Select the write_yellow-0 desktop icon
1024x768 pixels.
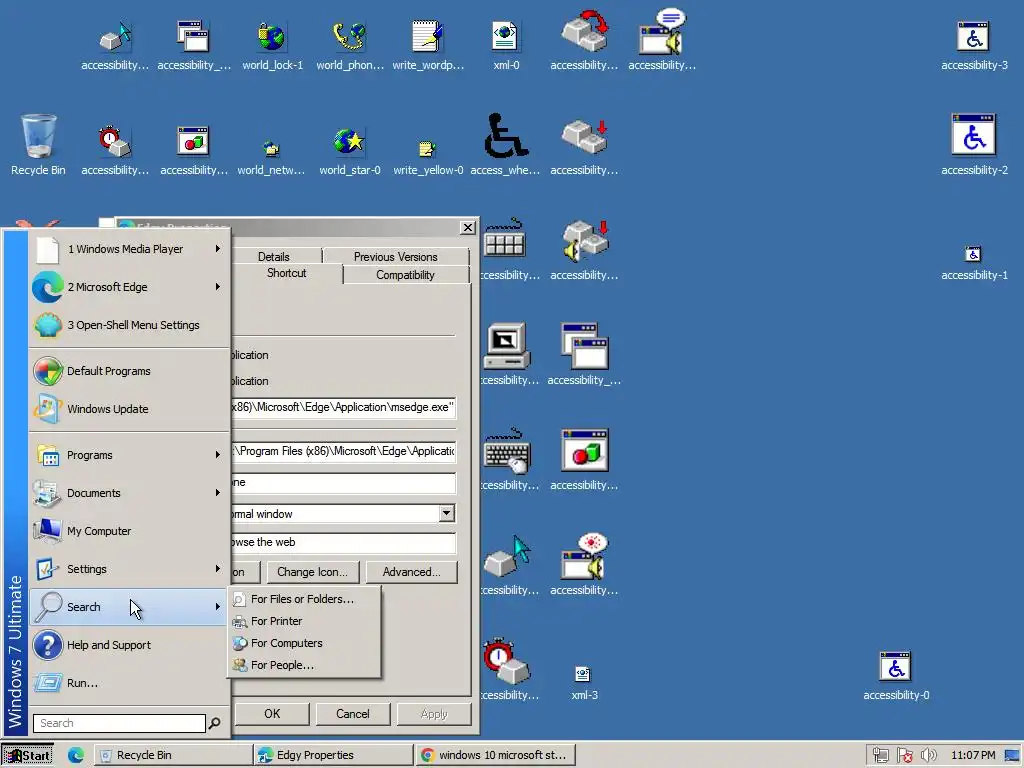tap(428, 157)
